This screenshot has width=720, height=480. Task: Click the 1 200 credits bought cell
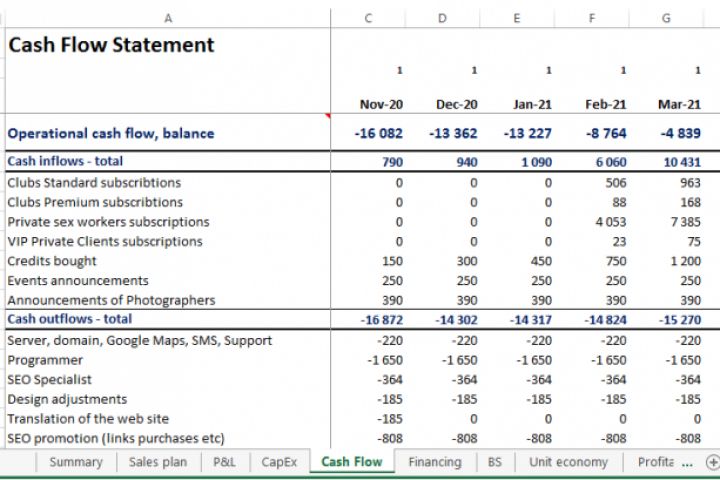pos(685,261)
